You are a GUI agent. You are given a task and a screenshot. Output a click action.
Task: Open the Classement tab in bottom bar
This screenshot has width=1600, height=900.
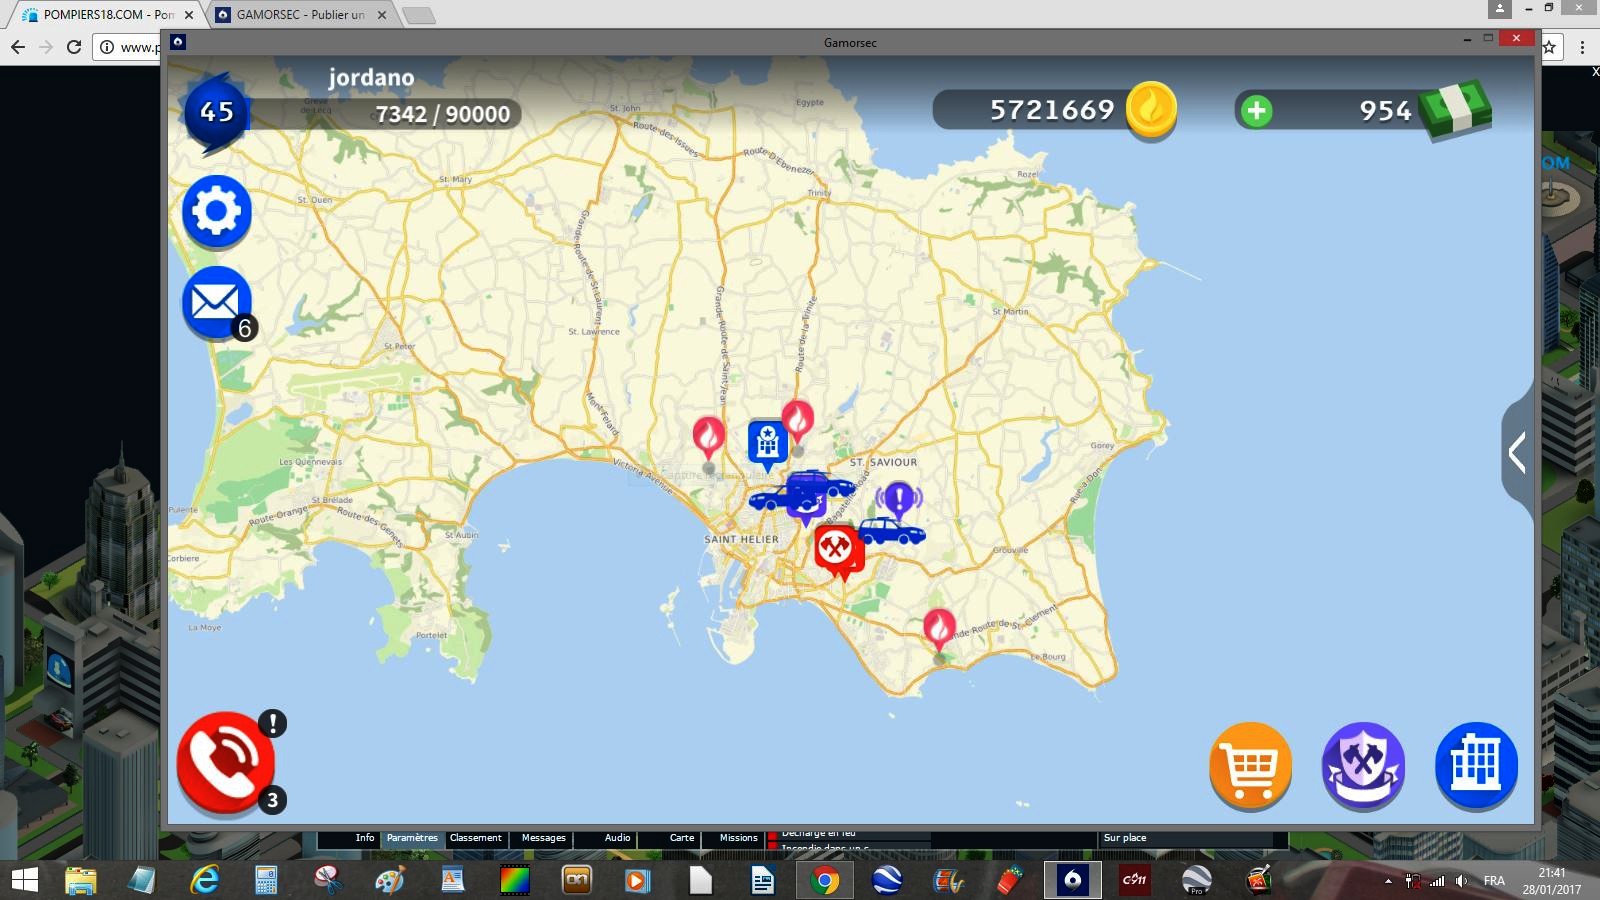476,838
